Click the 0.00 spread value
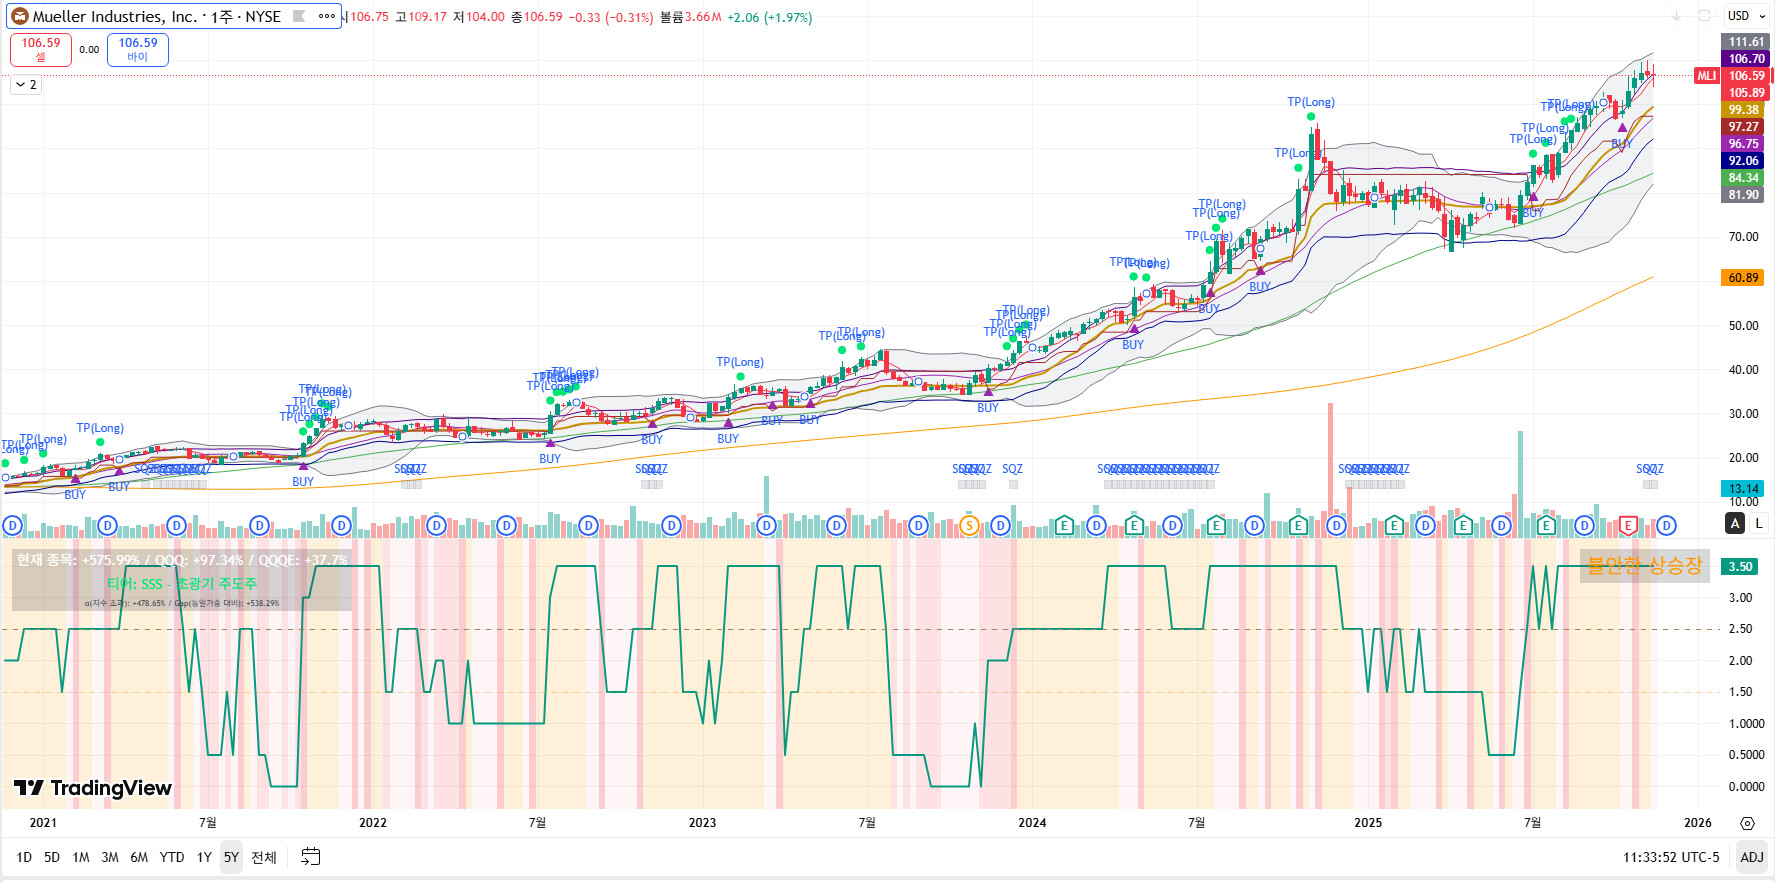Viewport: 1775px width, 883px height. (x=89, y=49)
